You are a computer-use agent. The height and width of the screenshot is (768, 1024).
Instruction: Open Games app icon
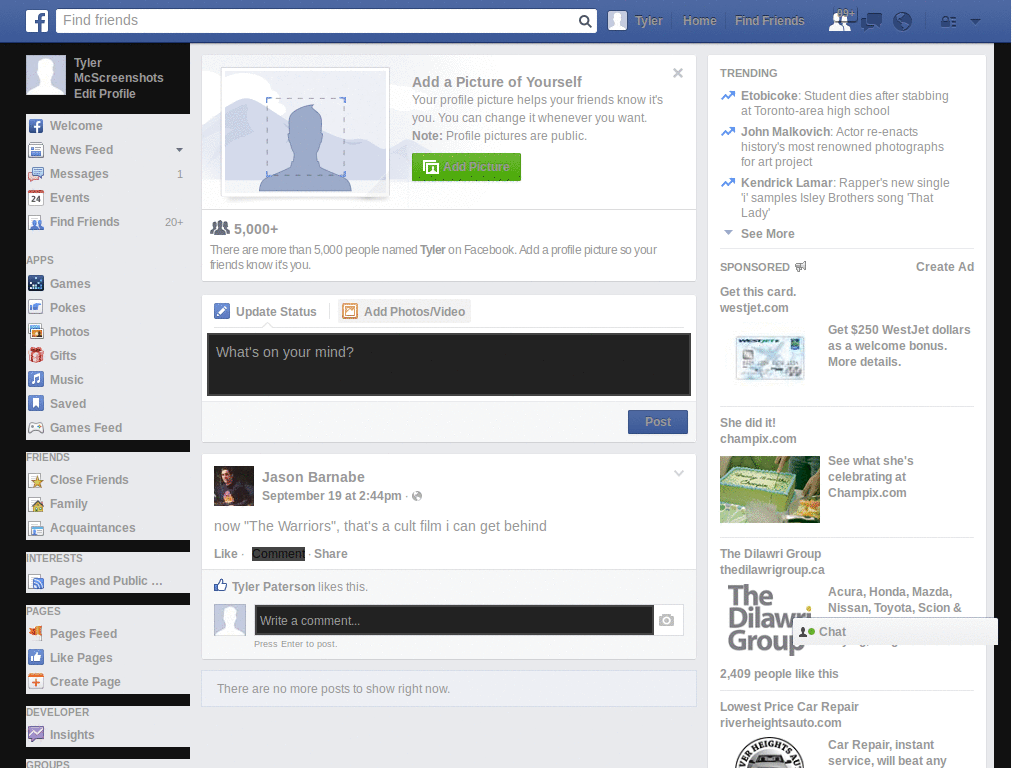36,283
